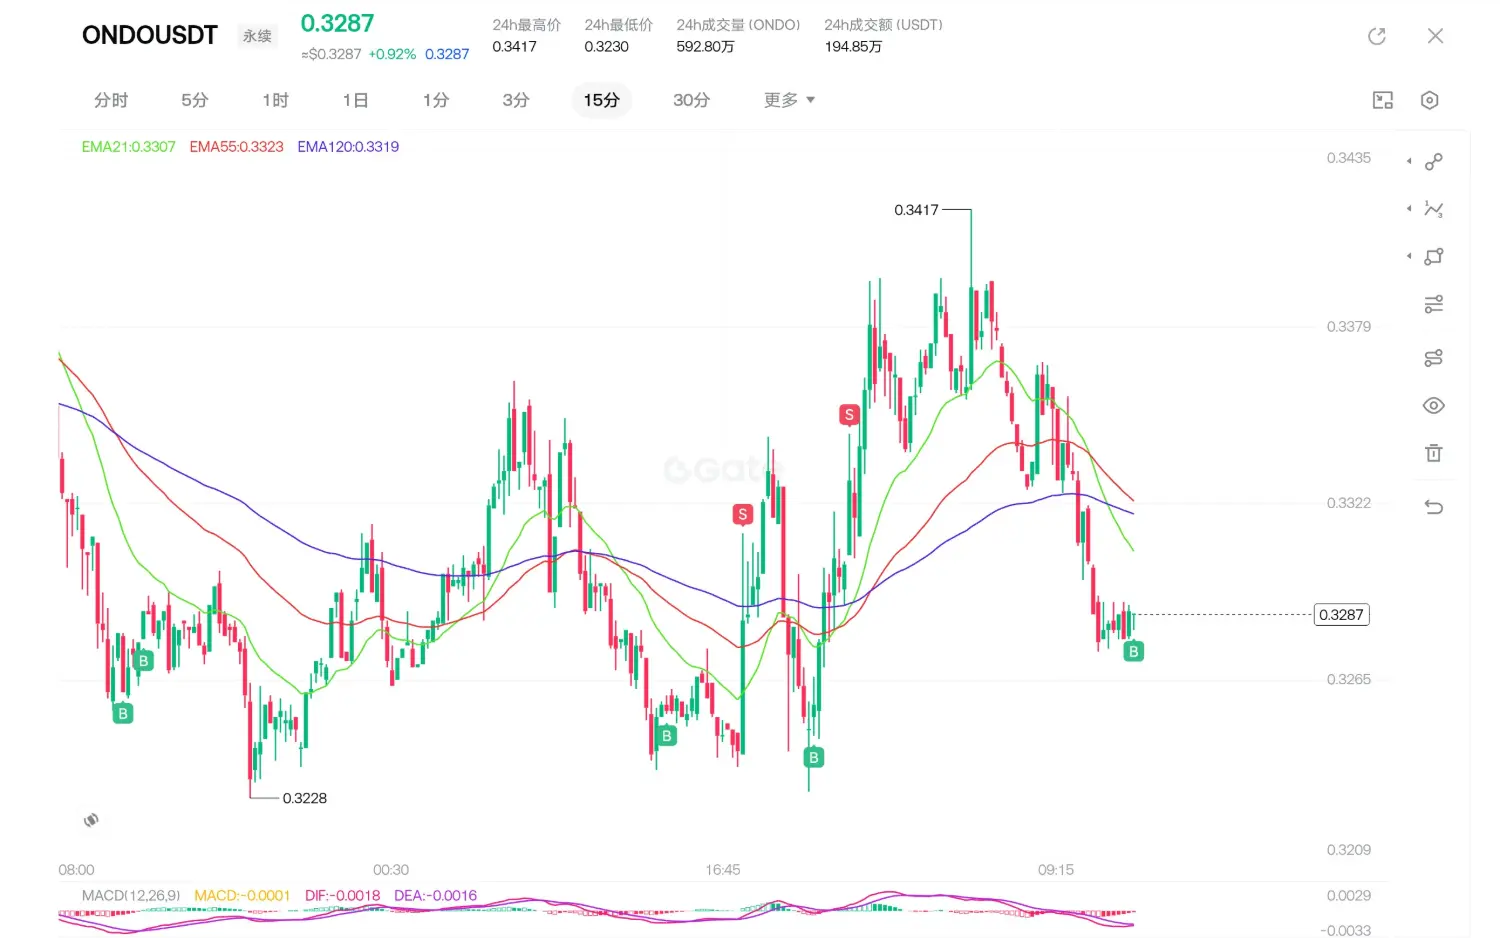Click the small logo icon at chart bottom-left
Viewport: 1500px width, 938px height.
click(x=91, y=820)
